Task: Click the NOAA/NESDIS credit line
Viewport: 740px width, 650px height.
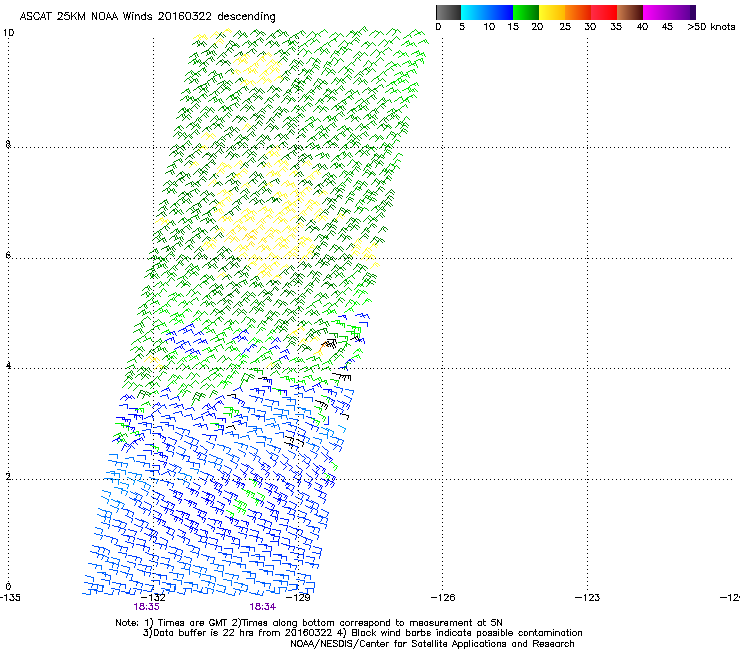Action: (x=432, y=644)
